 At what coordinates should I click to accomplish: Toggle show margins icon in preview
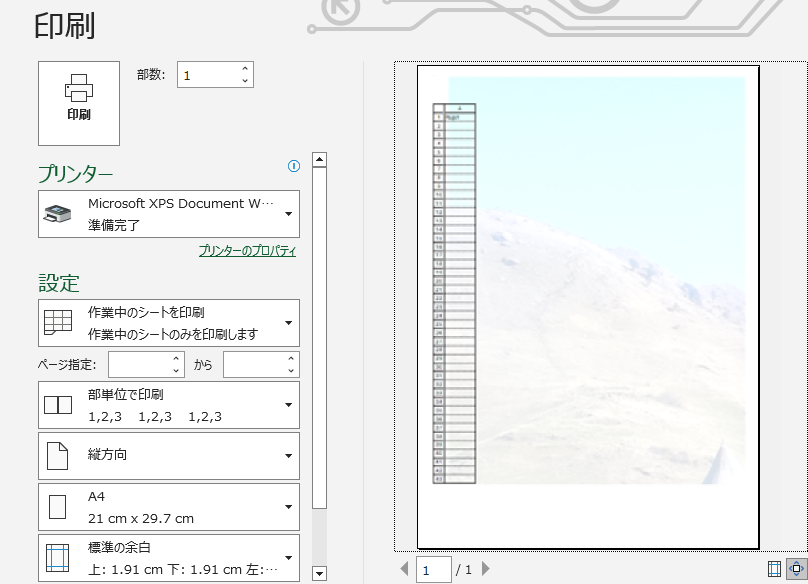[774, 569]
